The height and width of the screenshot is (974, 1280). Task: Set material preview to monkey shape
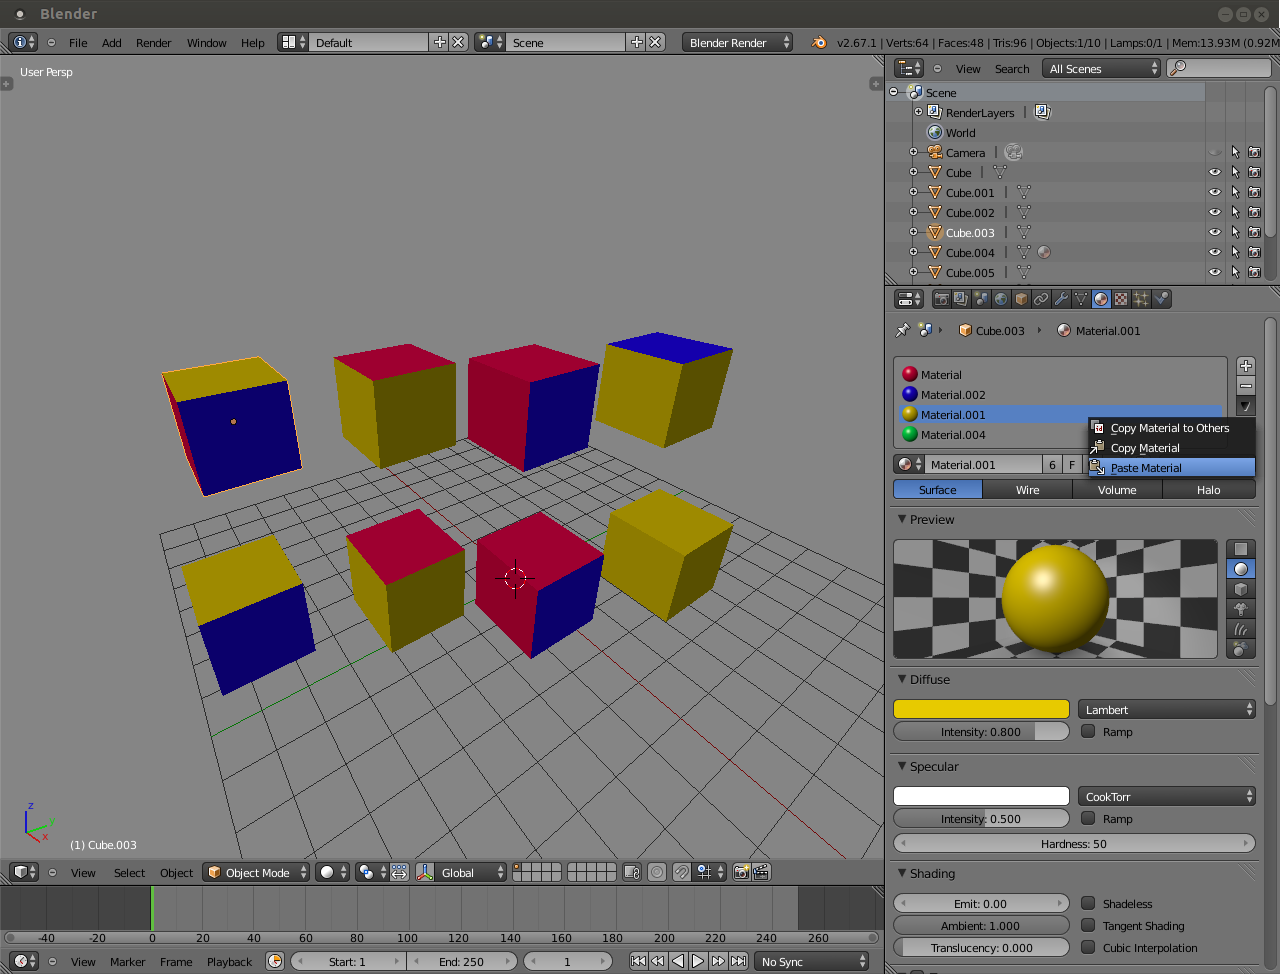click(1241, 609)
